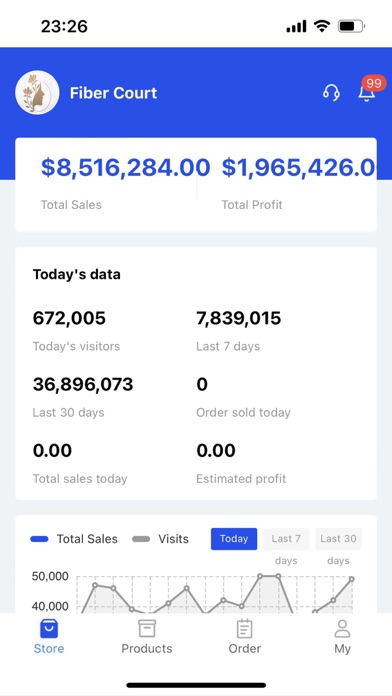Tap the 50,000 chart axis label

[x=50, y=577]
